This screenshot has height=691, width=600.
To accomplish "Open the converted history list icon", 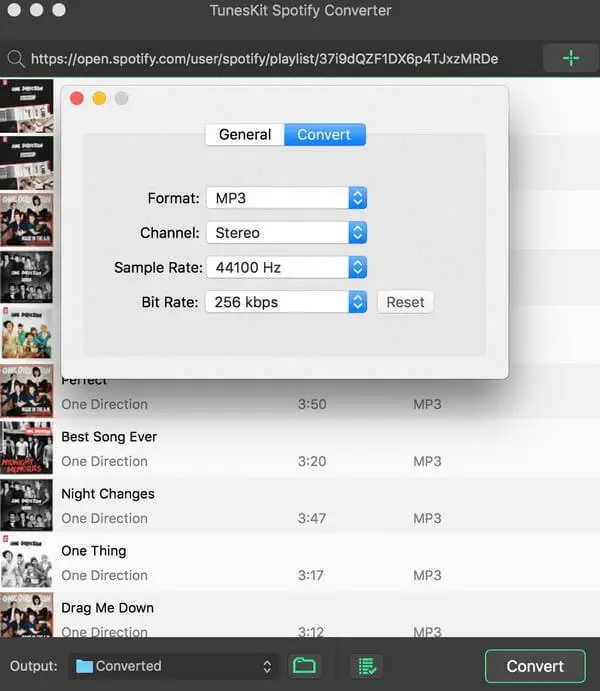I will pos(367,665).
